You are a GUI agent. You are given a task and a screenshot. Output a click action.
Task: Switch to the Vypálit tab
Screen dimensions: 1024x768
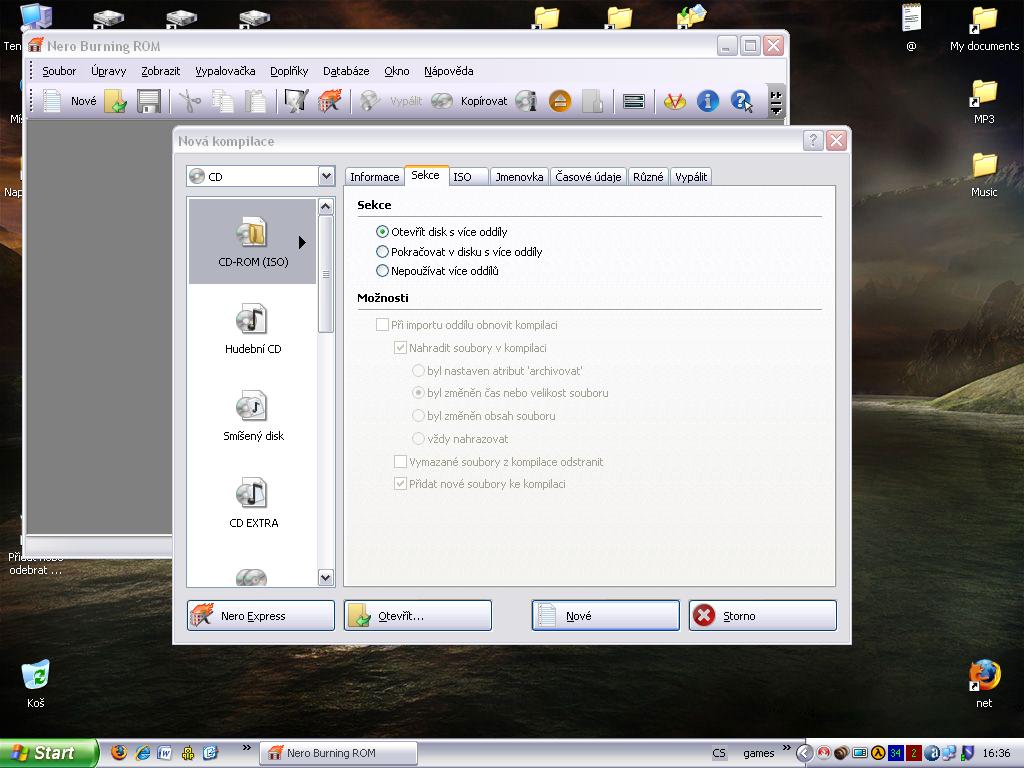tap(691, 177)
